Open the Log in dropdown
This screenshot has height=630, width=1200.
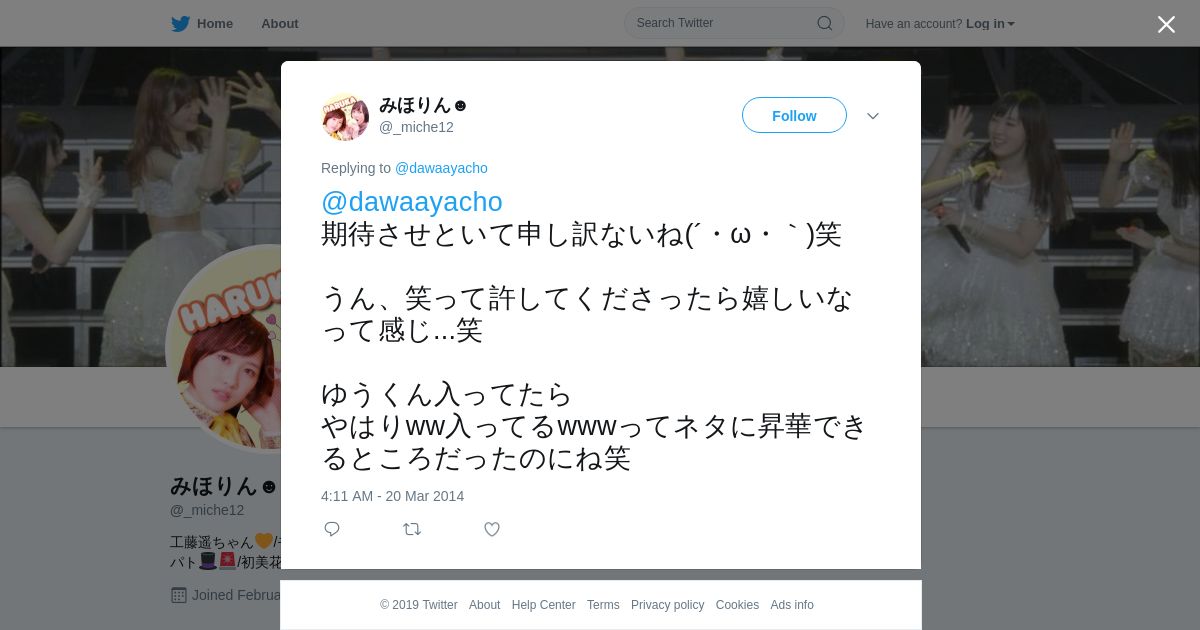[990, 24]
